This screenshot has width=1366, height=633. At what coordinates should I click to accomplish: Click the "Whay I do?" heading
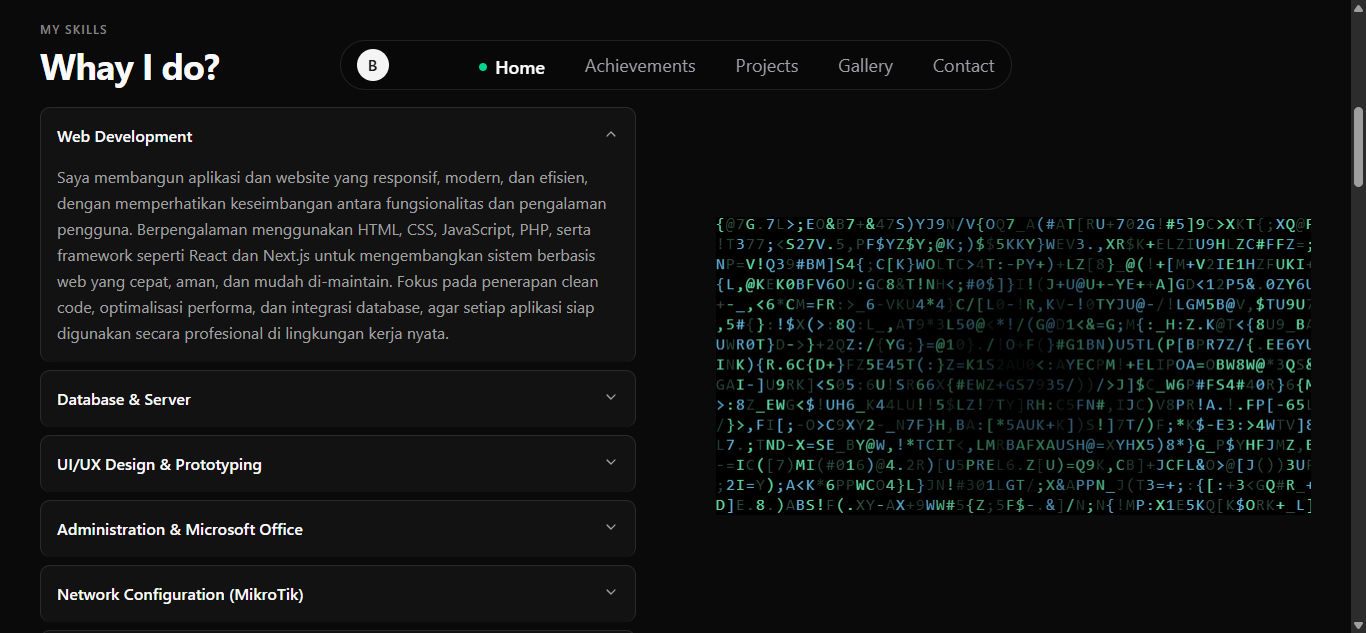[130, 68]
